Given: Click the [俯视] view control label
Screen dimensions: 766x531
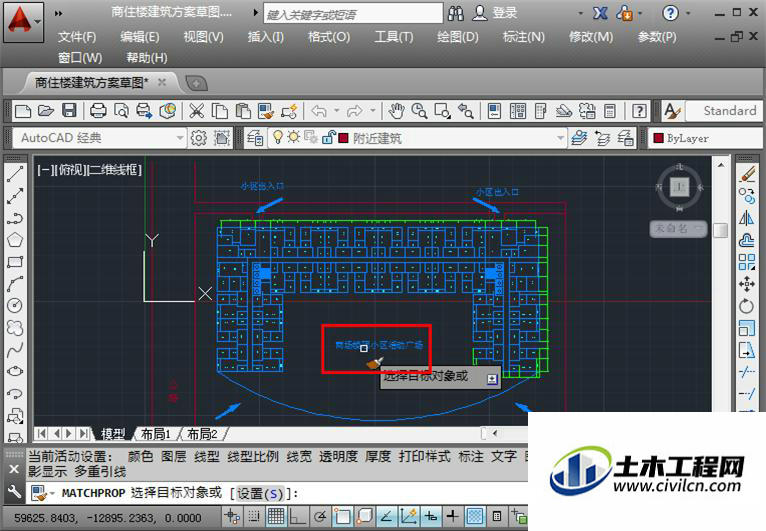Looking at the screenshot, I should click(70, 170).
